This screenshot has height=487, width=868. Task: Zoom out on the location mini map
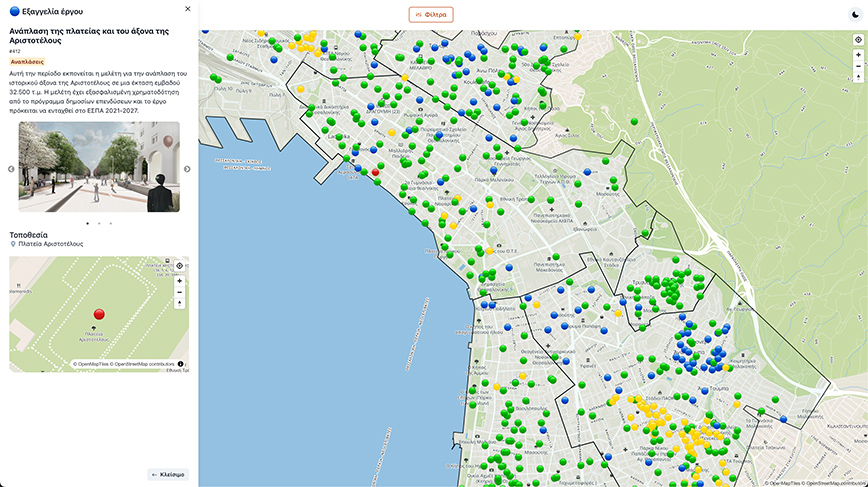coord(180,292)
